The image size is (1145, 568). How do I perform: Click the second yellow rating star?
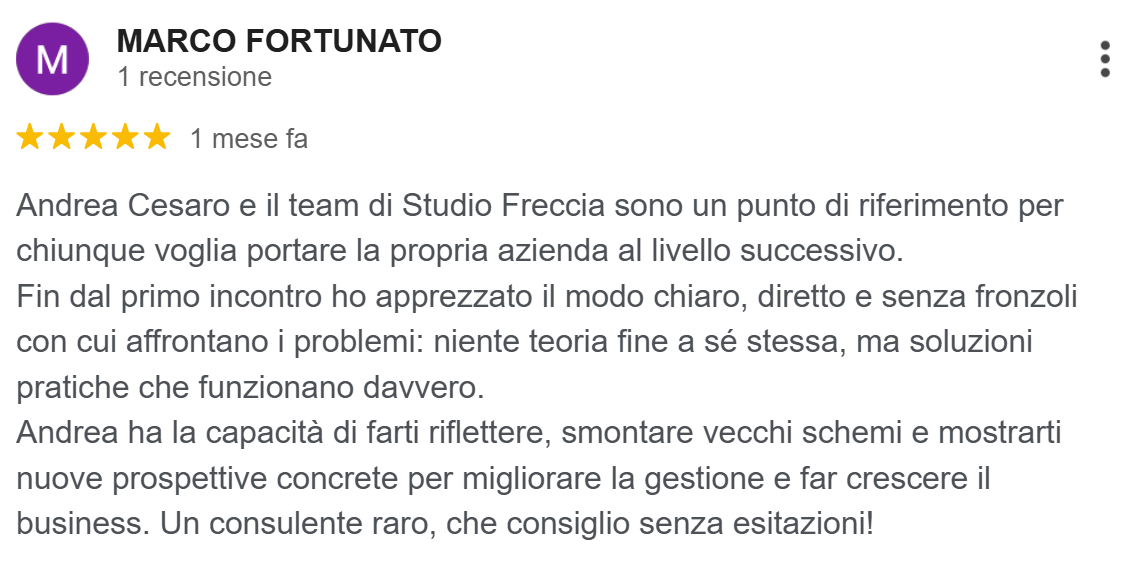coord(62,138)
